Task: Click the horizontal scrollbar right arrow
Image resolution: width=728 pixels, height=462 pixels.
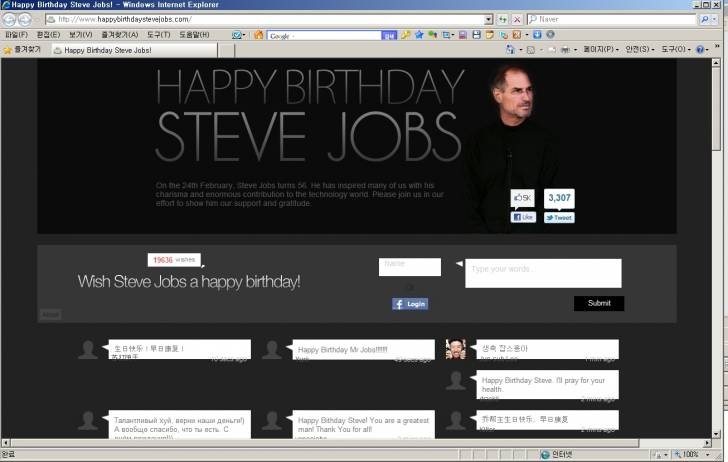Action: click(707, 443)
